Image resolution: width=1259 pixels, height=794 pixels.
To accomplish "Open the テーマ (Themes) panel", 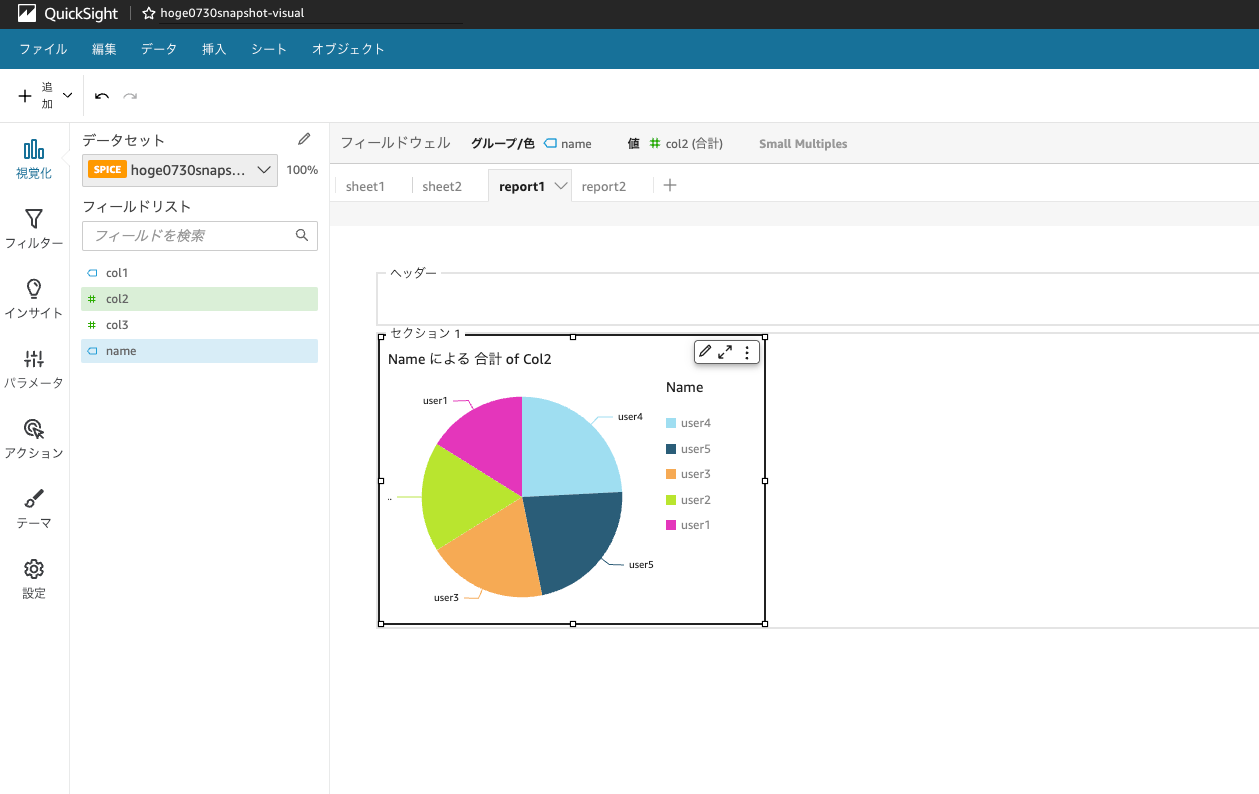I will click(x=34, y=506).
